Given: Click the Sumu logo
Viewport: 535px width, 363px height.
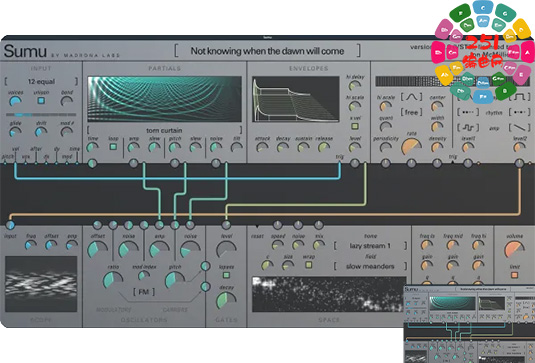Looking at the screenshot, I should tap(25, 51).
